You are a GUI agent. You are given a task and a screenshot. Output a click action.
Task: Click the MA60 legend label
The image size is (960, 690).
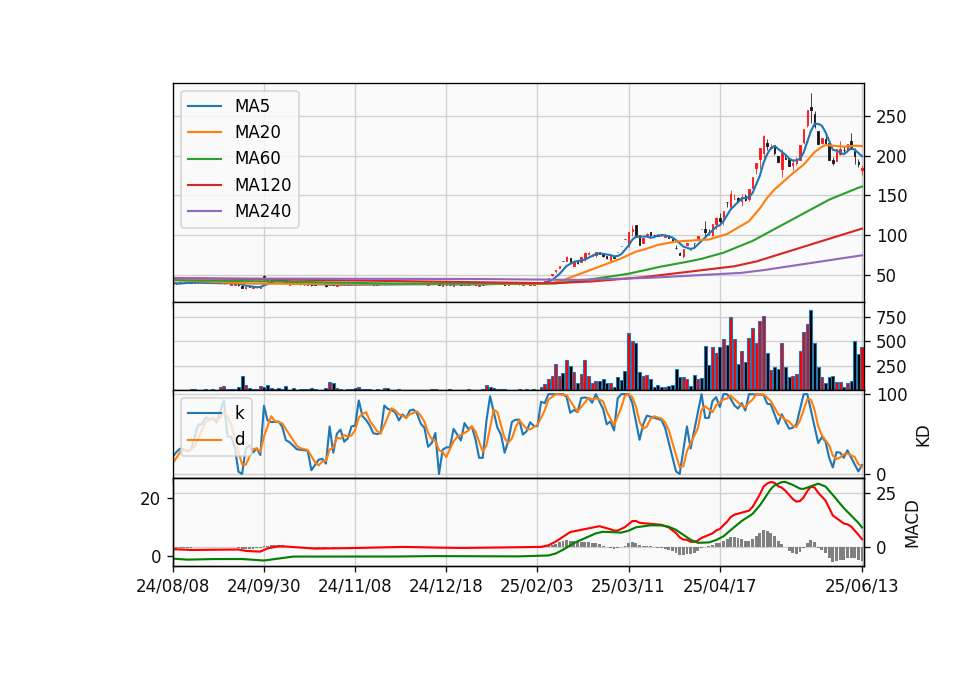coord(258,159)
